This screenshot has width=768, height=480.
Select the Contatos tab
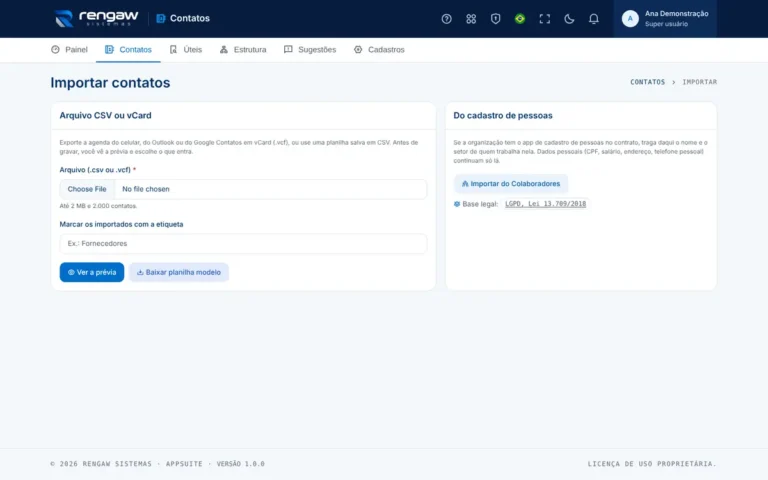(128, 49)
